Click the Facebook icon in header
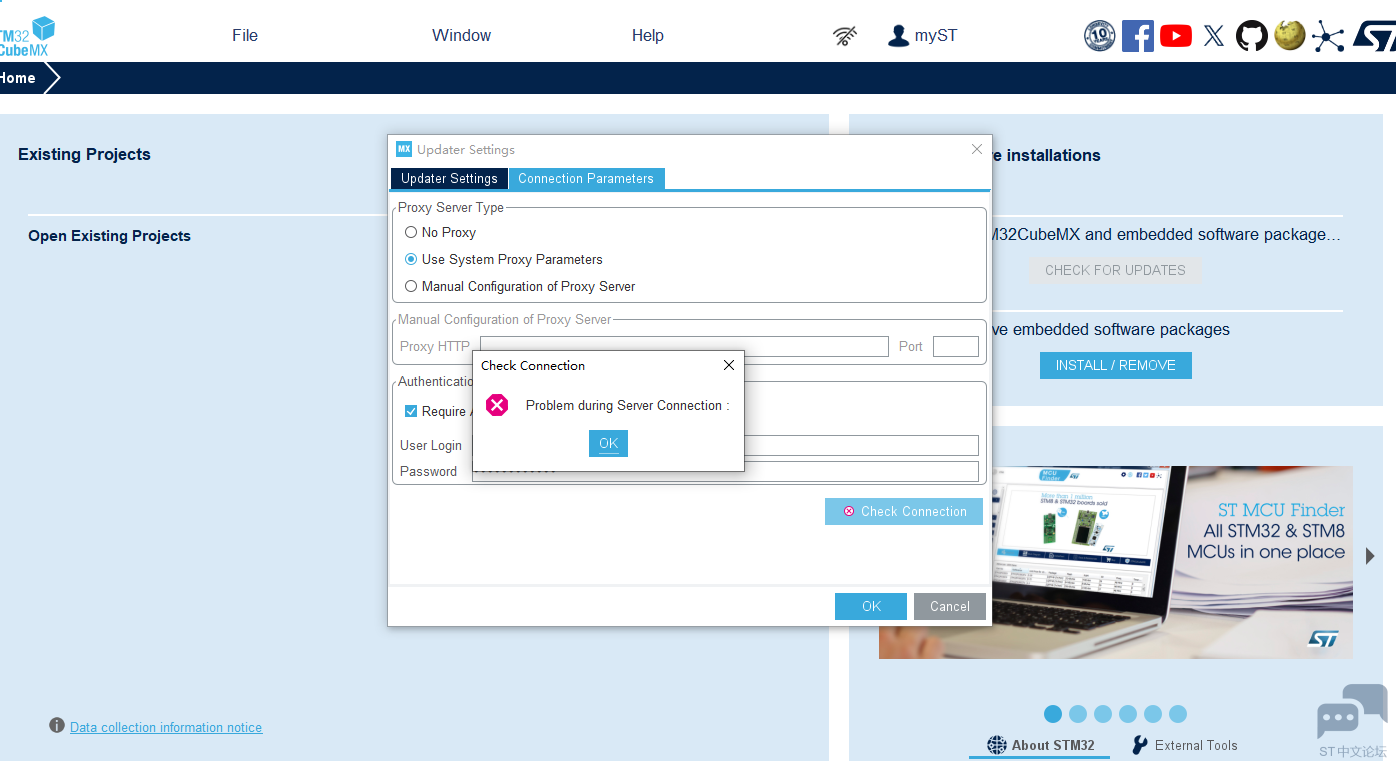 1137,36
